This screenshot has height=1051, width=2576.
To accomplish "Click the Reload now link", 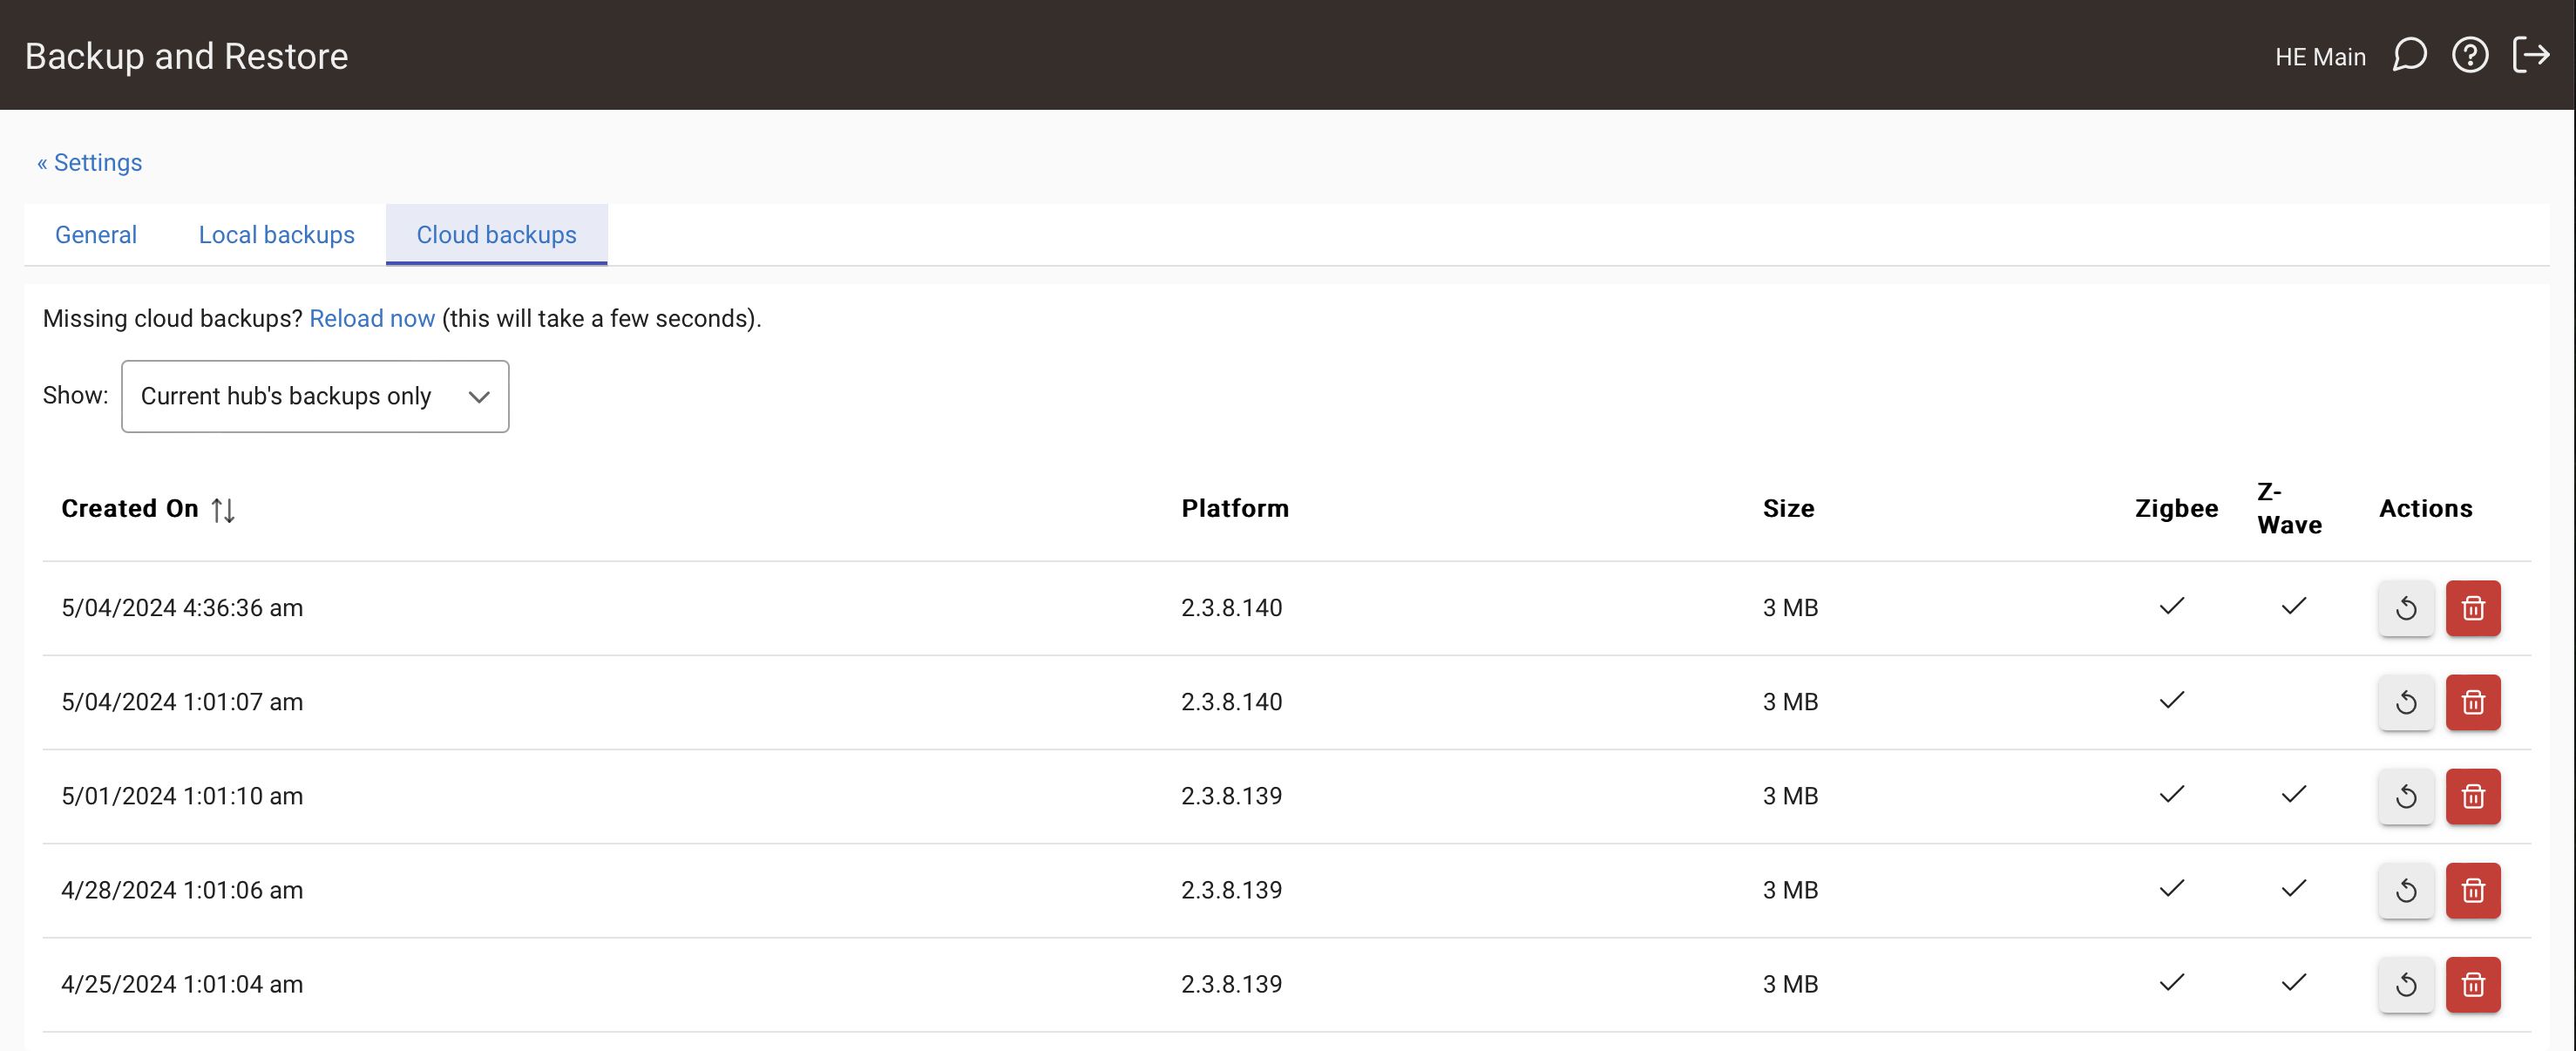I will click(x=372, y=318).
